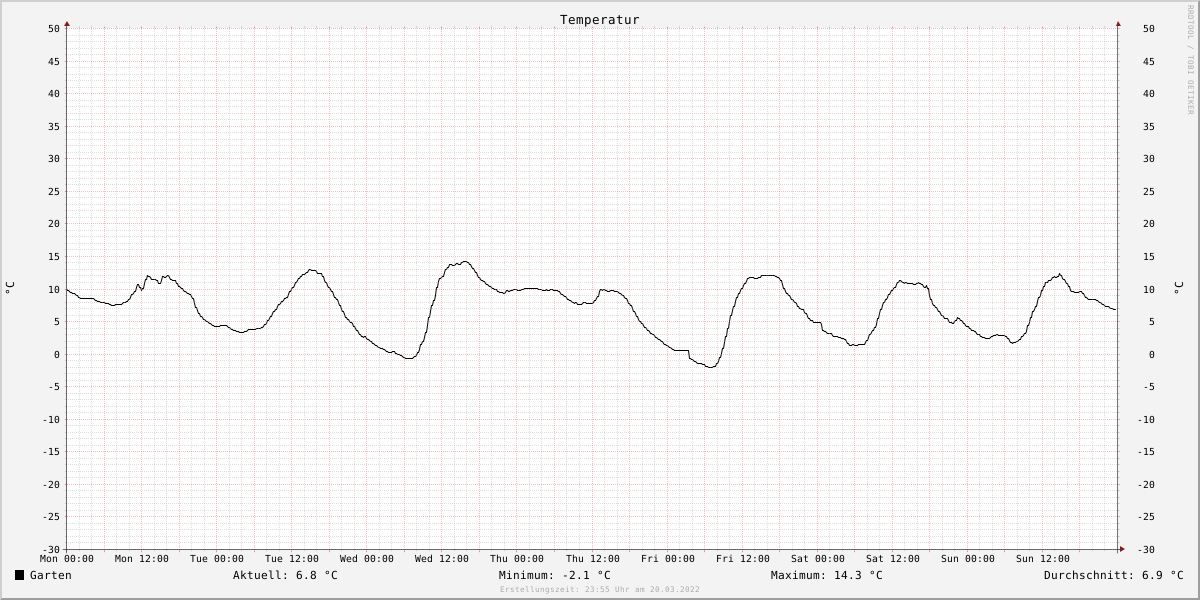This screenshot has height=600, width=1200.
Task: Click the -30 label on left temperature axis
Action: (51, 550)
